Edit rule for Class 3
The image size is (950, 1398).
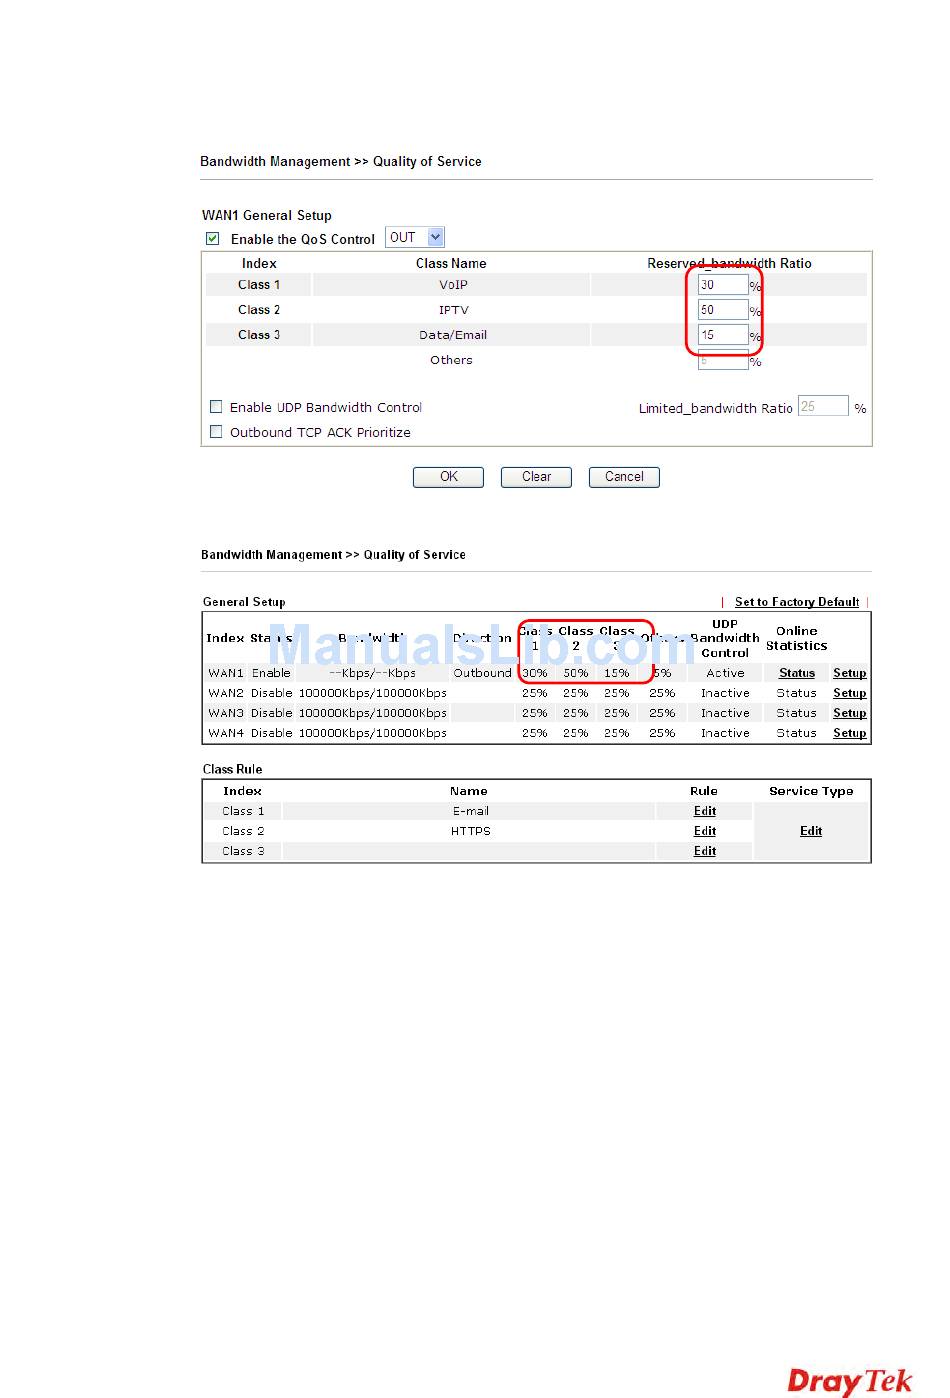[705, 851]
